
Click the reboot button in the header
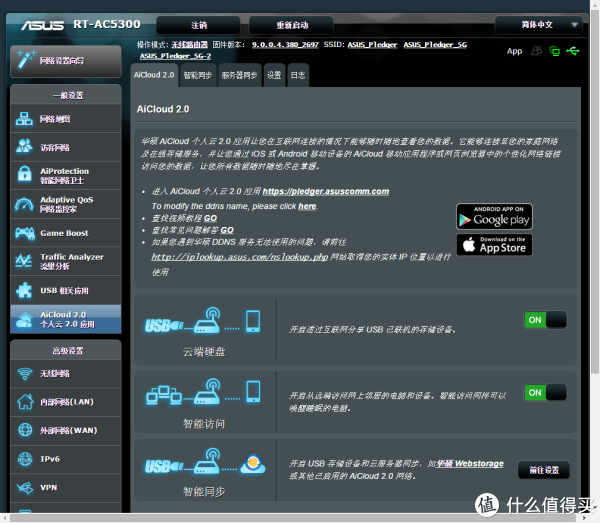point(291,25)
